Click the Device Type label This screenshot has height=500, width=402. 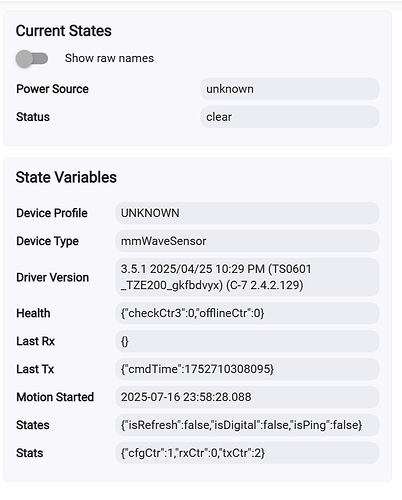coord(47,241)
